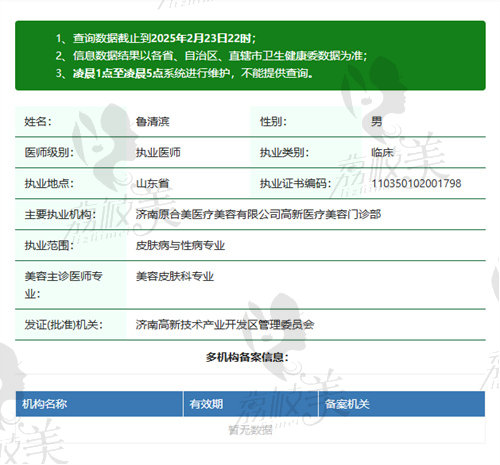
Task: Click the empty table message 暂无数据
Action: pos(250,430)
